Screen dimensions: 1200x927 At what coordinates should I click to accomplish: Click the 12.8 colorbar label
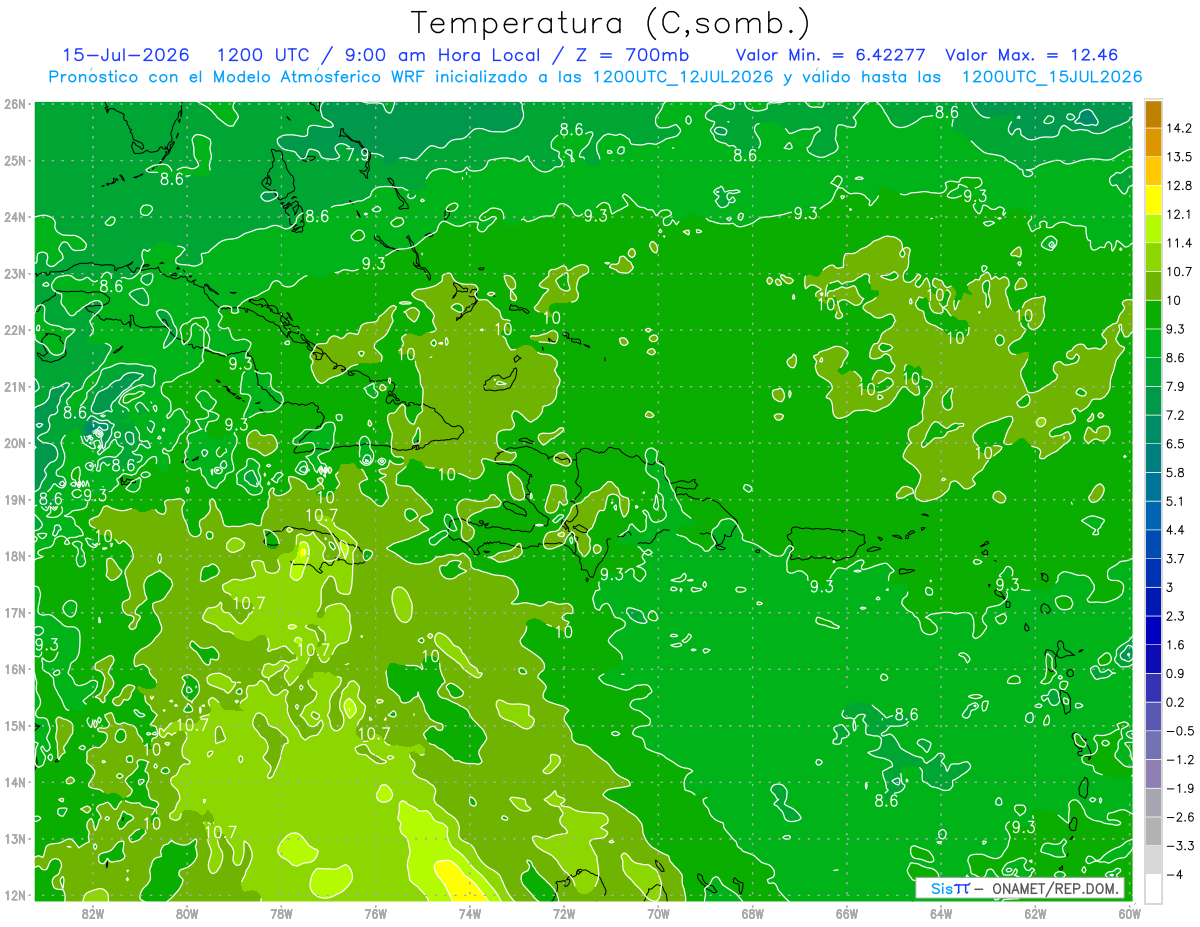(1178, 185)
